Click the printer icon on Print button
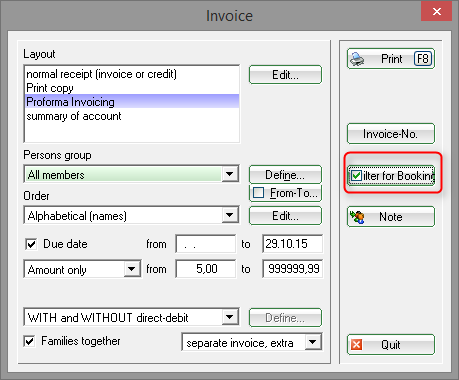Viewport: 459px width, 380px height. pyautogui.click(x=357, y=59)
